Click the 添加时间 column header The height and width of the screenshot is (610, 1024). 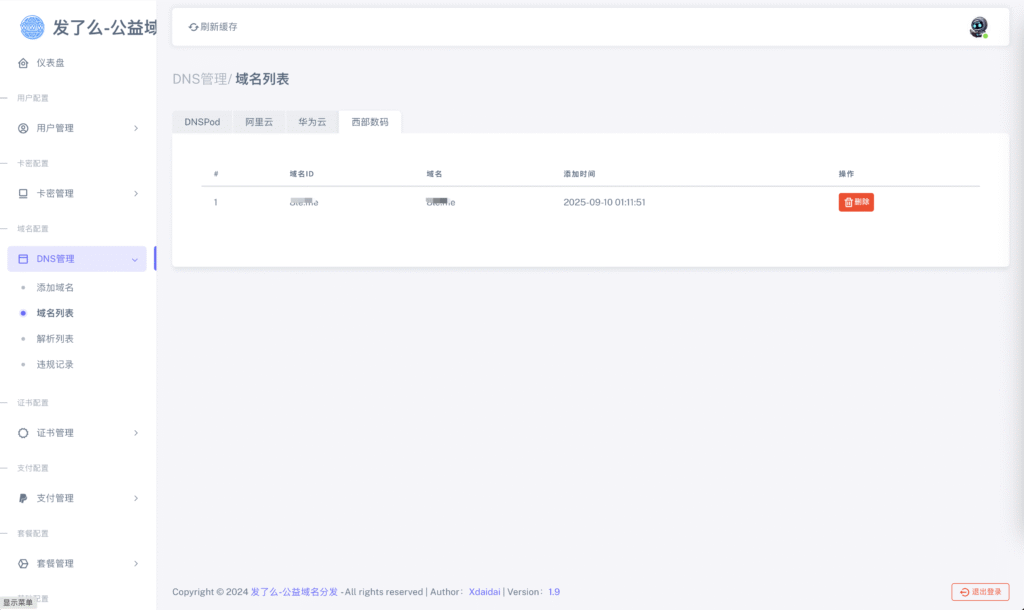[x=579, y=174]
